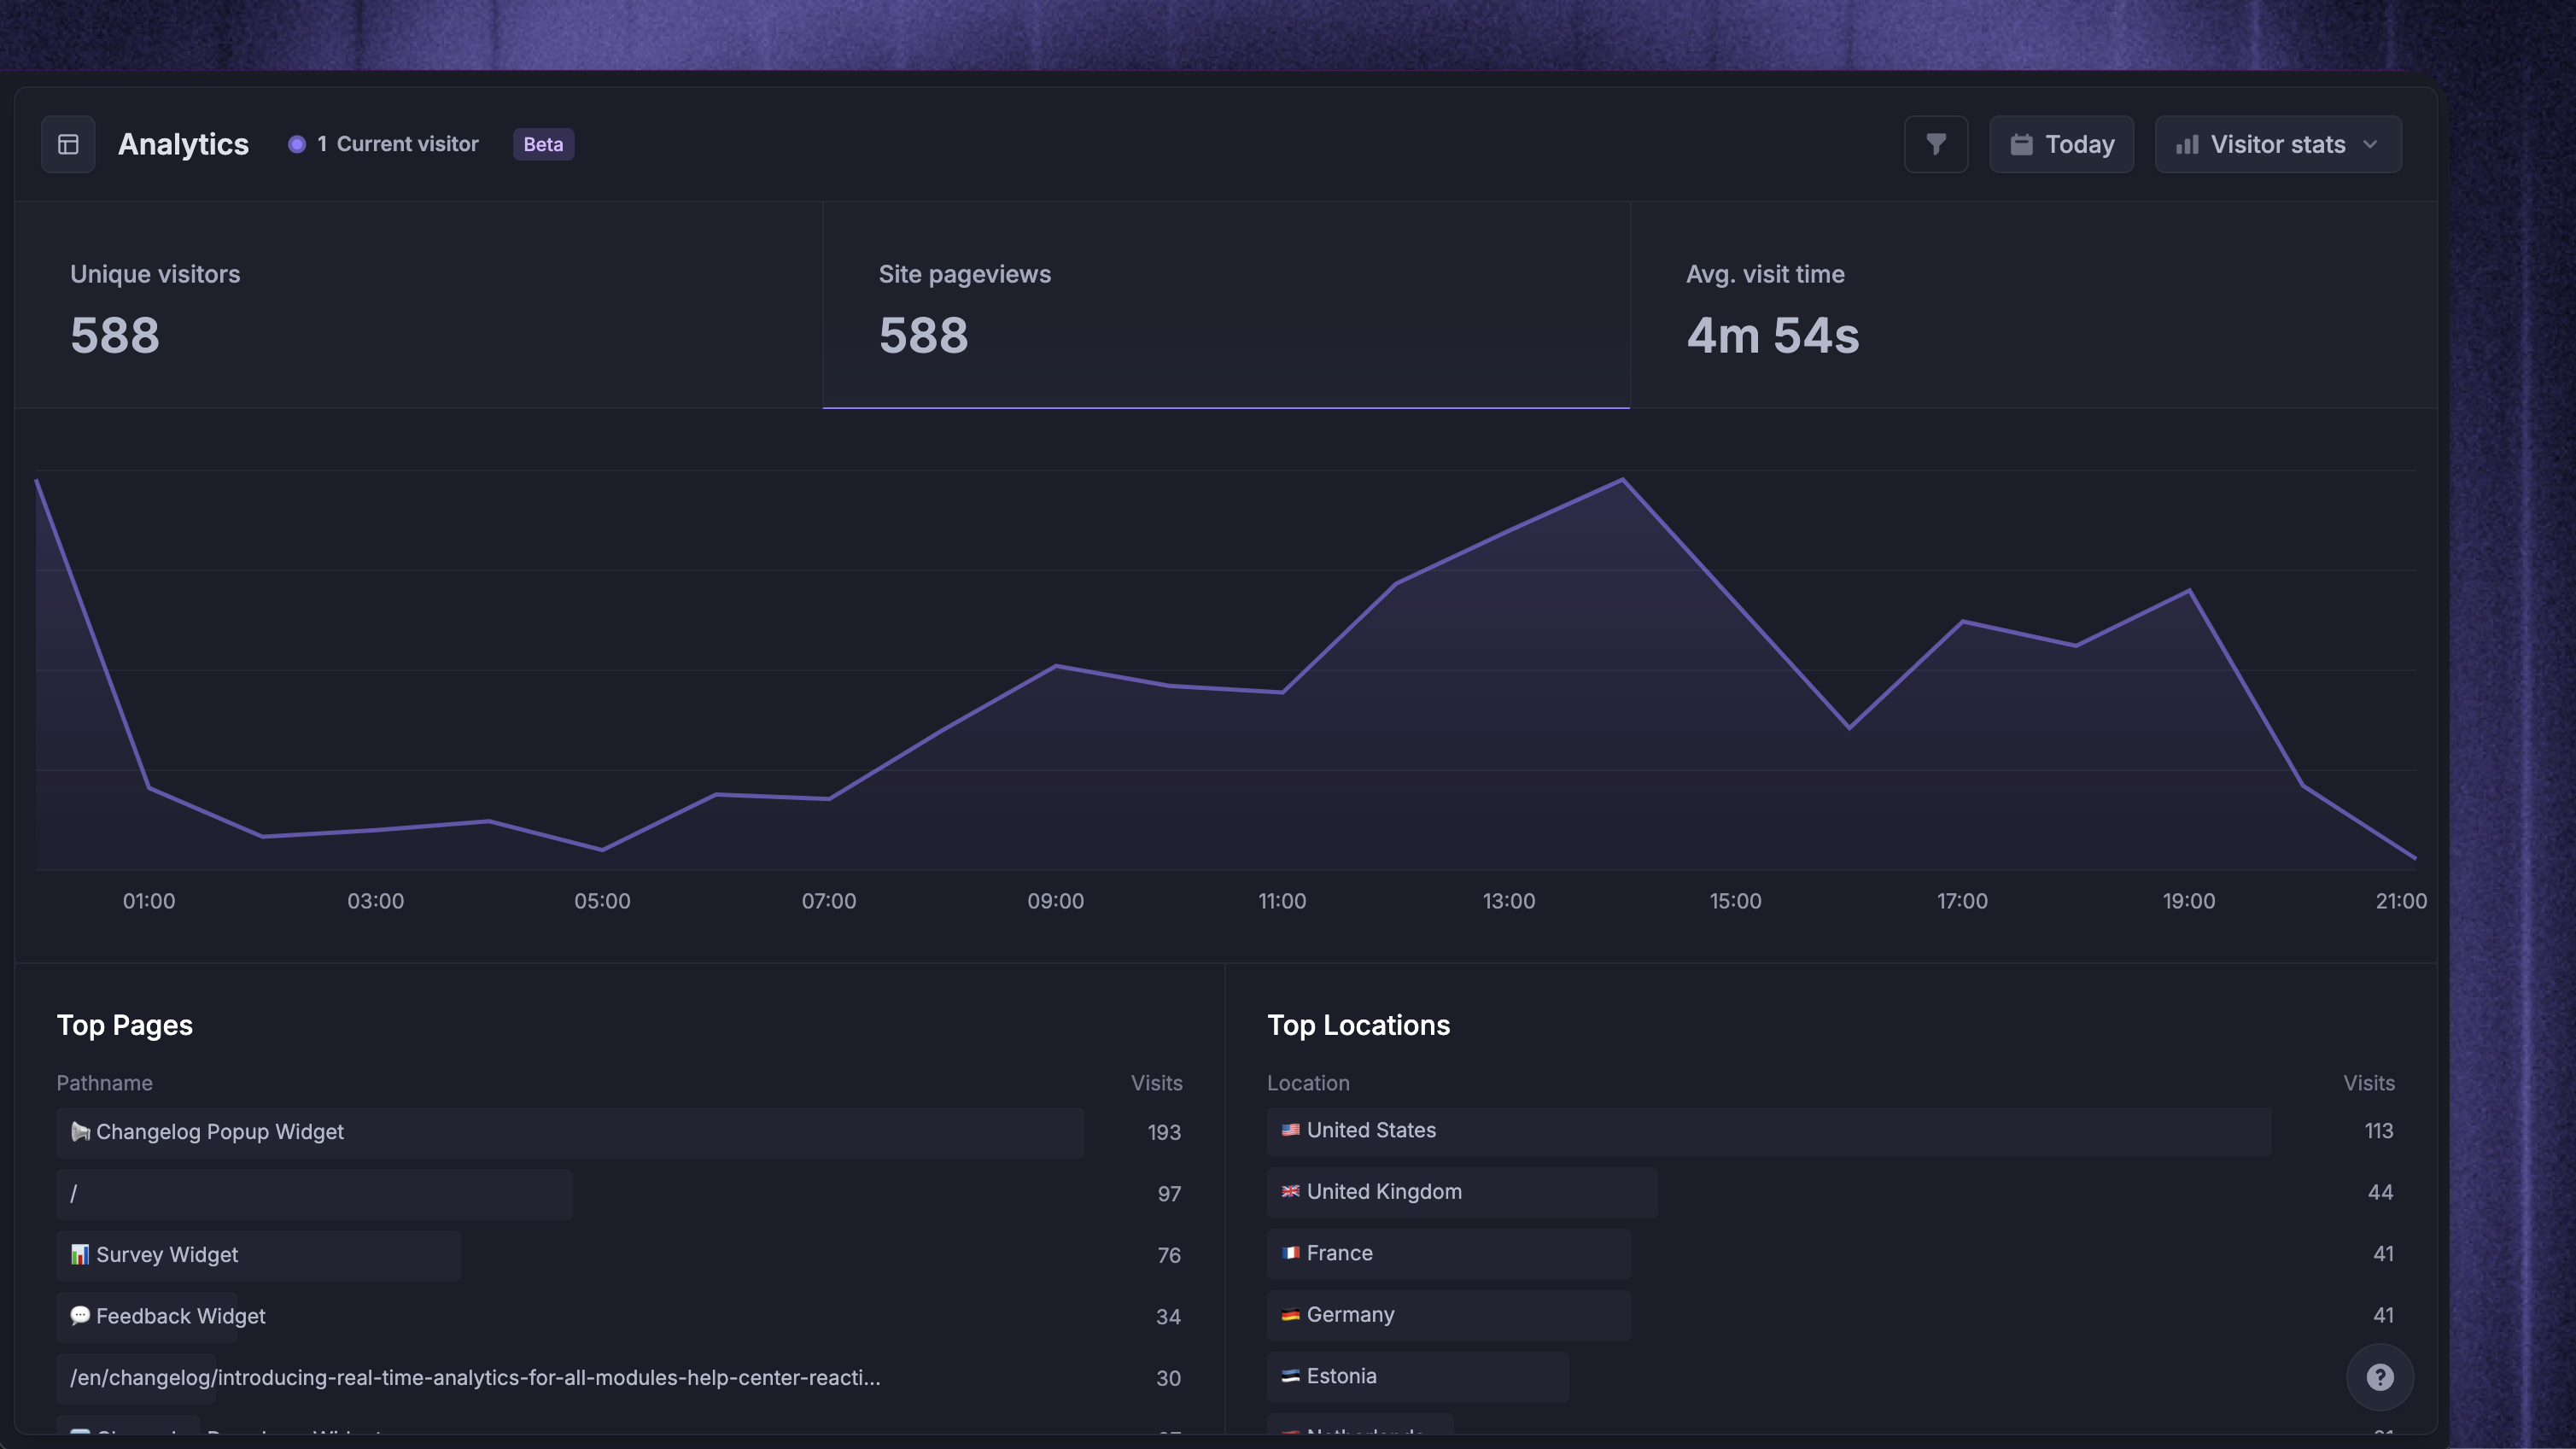This screenshot has height=1449, width=2576.
Task: Click the purple current visitor indicator dot
Action: pyautogui.click(x=297, y=144)
